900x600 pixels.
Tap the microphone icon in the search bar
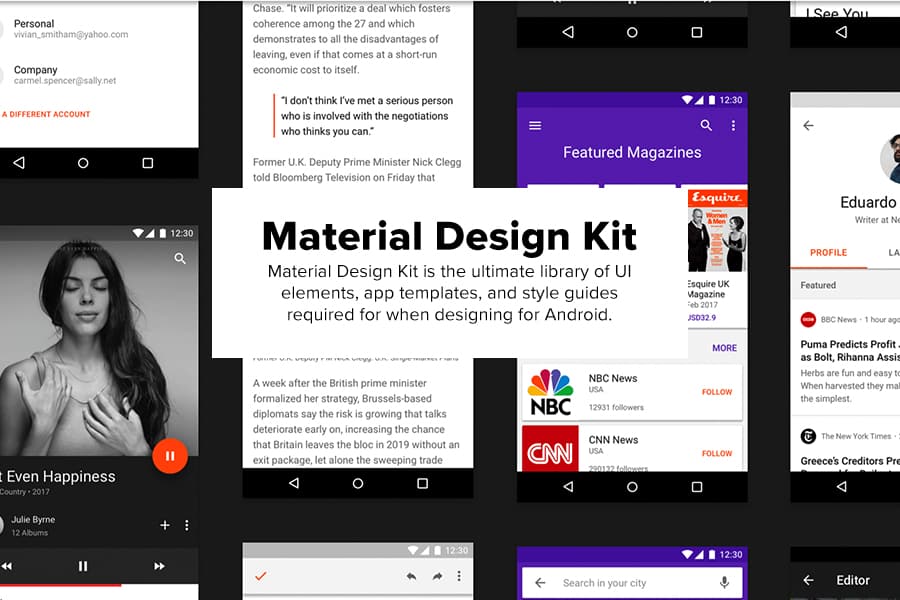tap(724, 583)
